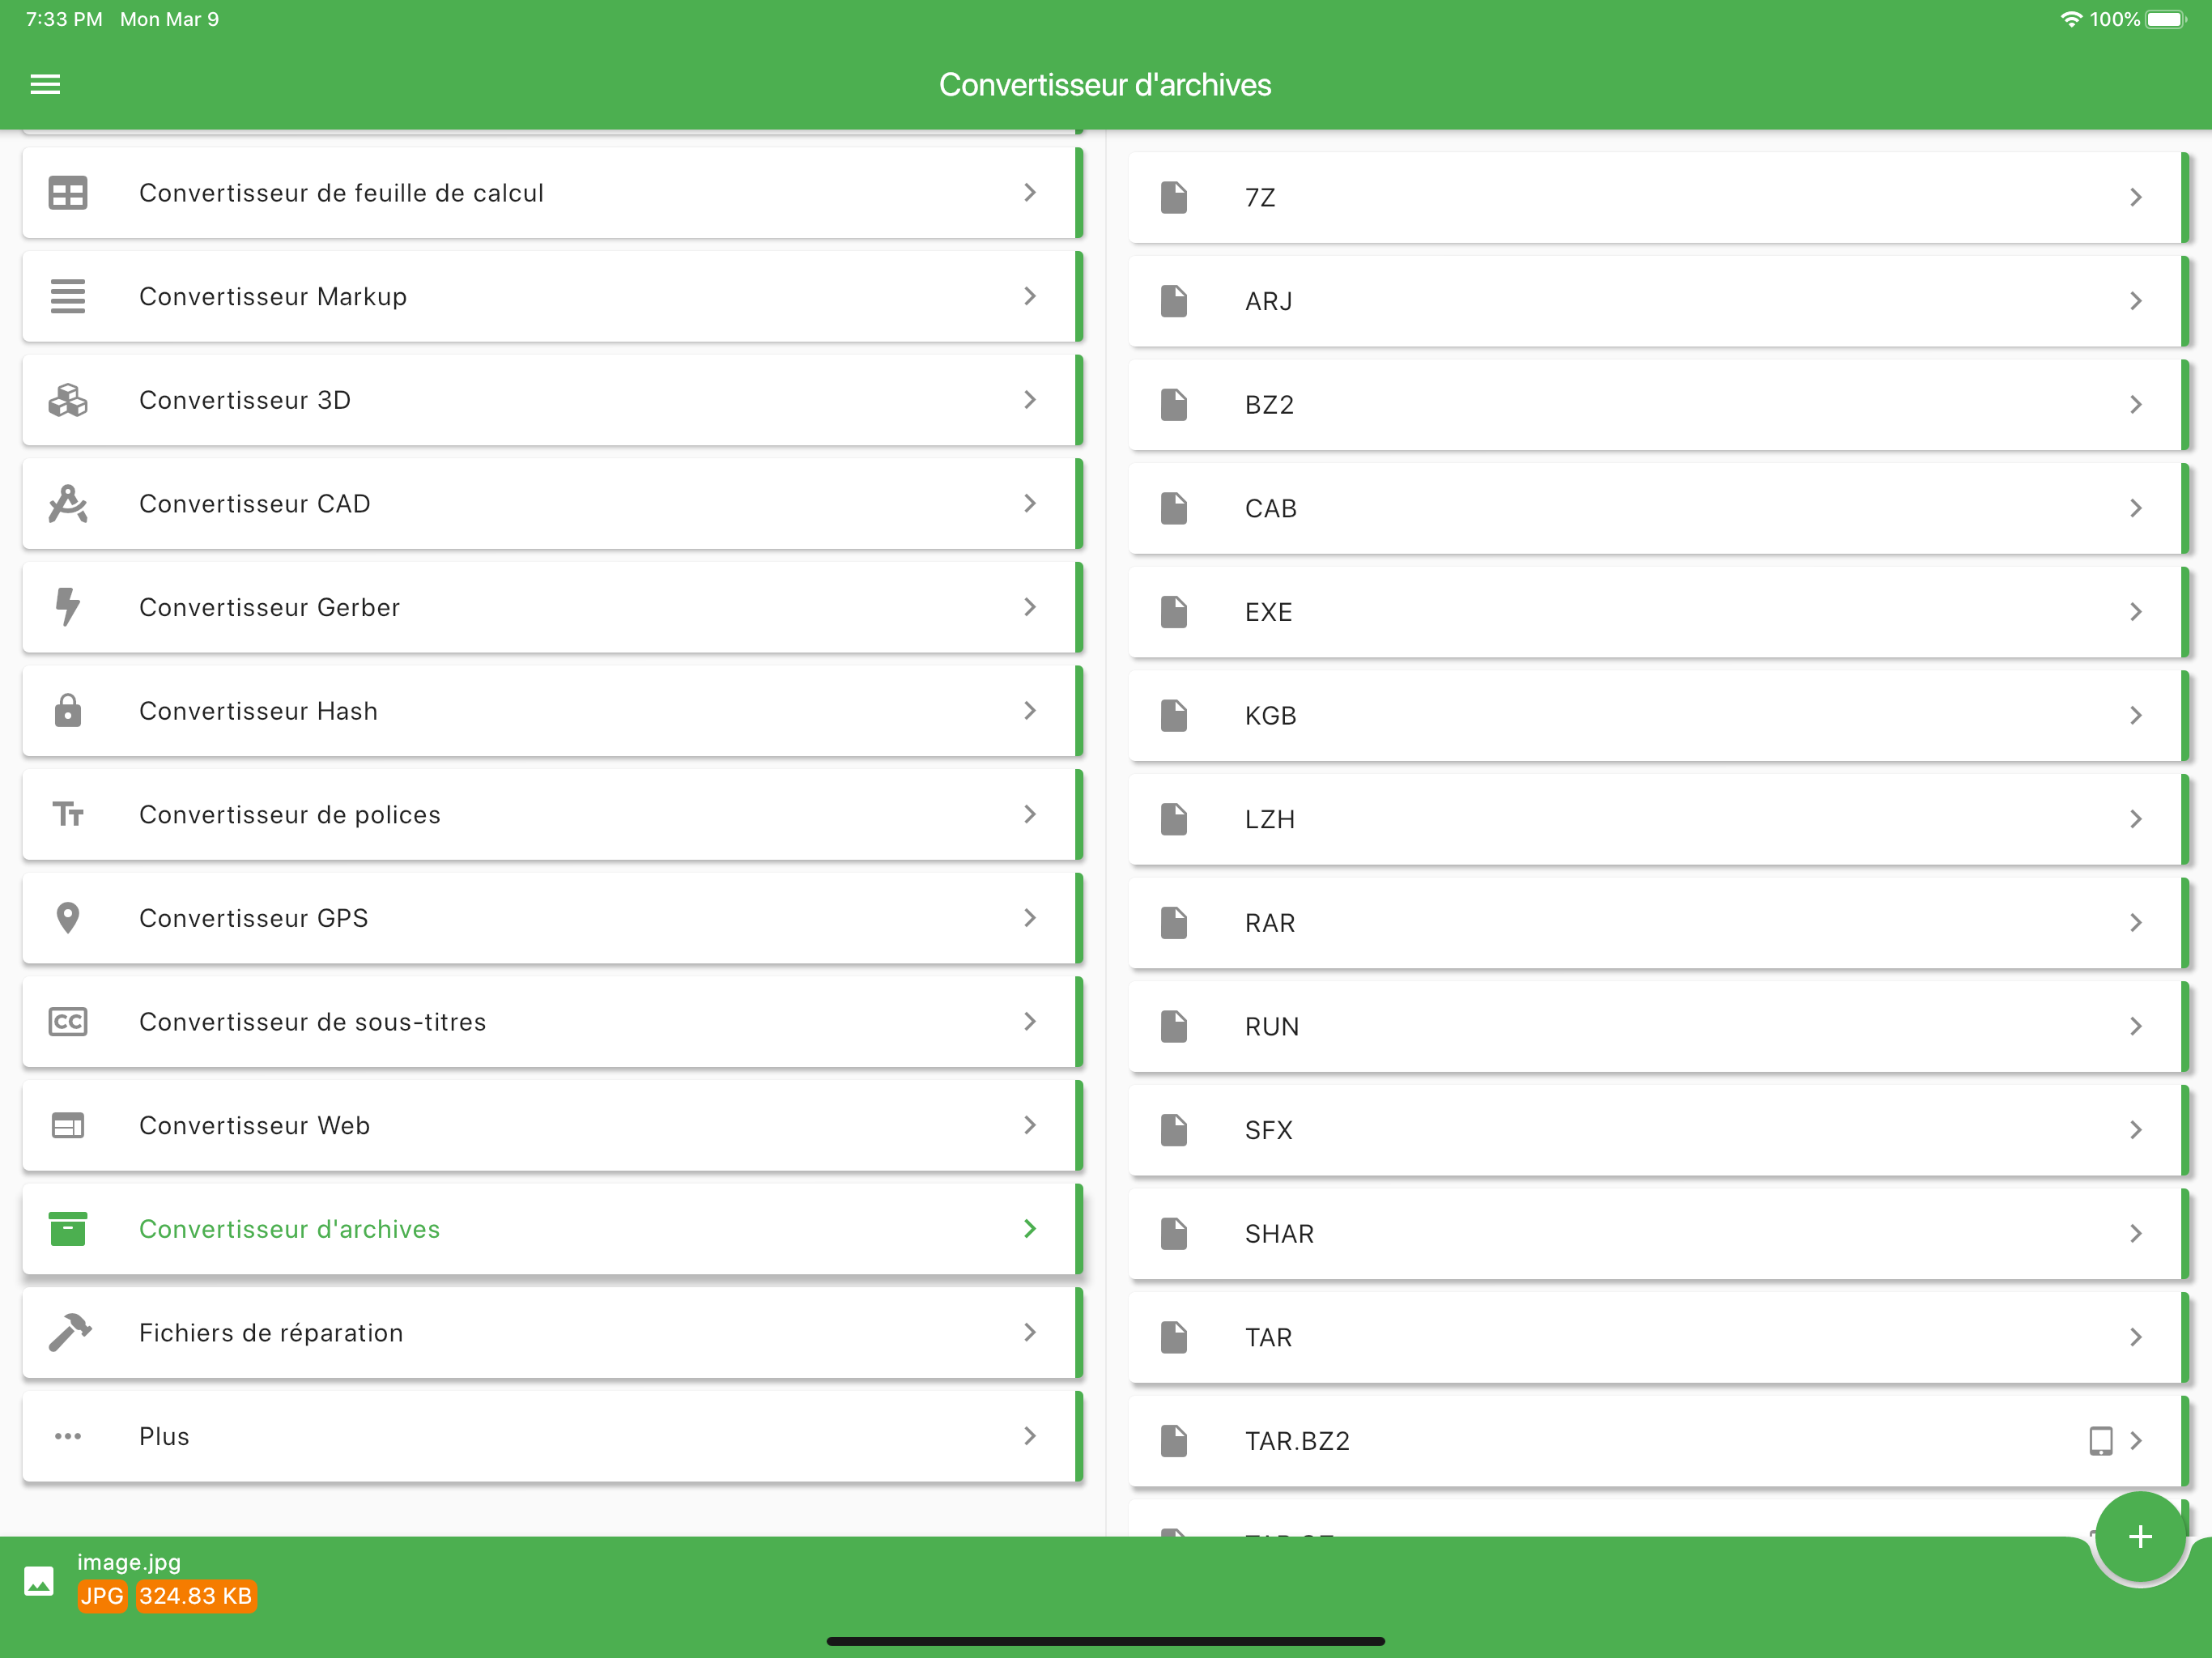Click the Gerber lightning bolt icon
Screen dimensions: 2212x1658
(x=68, y=607)
